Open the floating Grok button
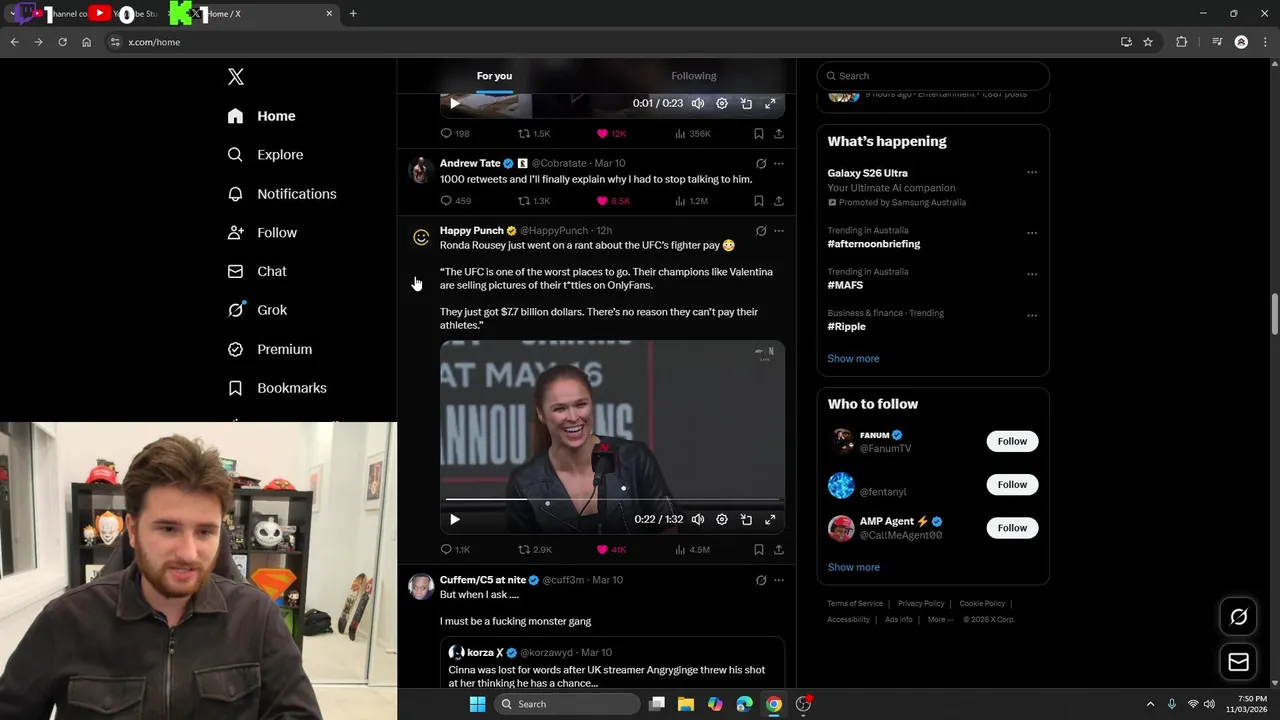 tap(1238, 617)
